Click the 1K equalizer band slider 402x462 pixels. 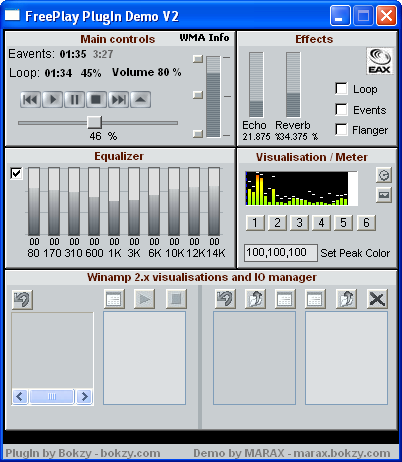114,202
